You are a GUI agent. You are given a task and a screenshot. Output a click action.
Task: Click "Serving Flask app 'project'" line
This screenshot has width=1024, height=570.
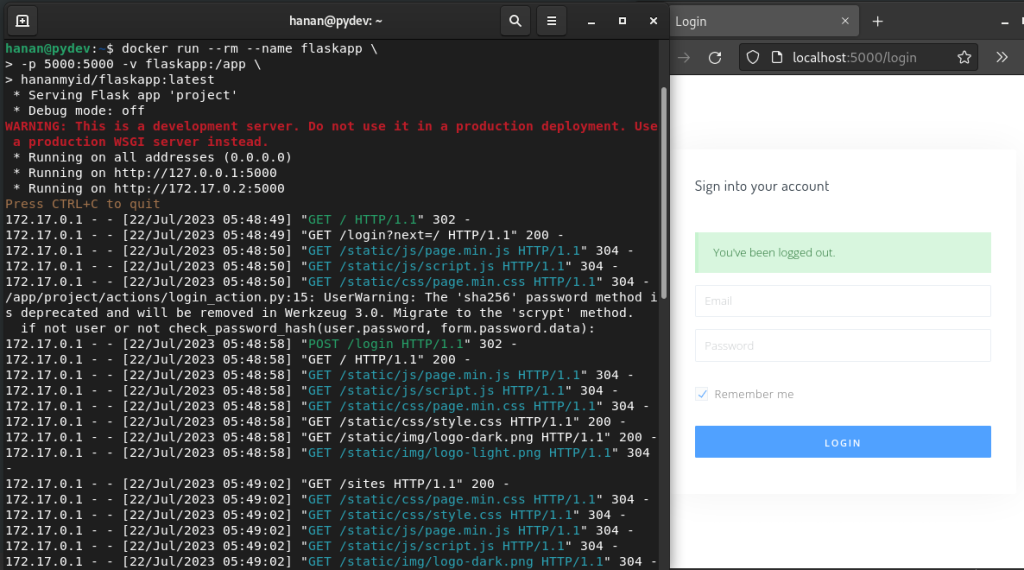(125, 95)
